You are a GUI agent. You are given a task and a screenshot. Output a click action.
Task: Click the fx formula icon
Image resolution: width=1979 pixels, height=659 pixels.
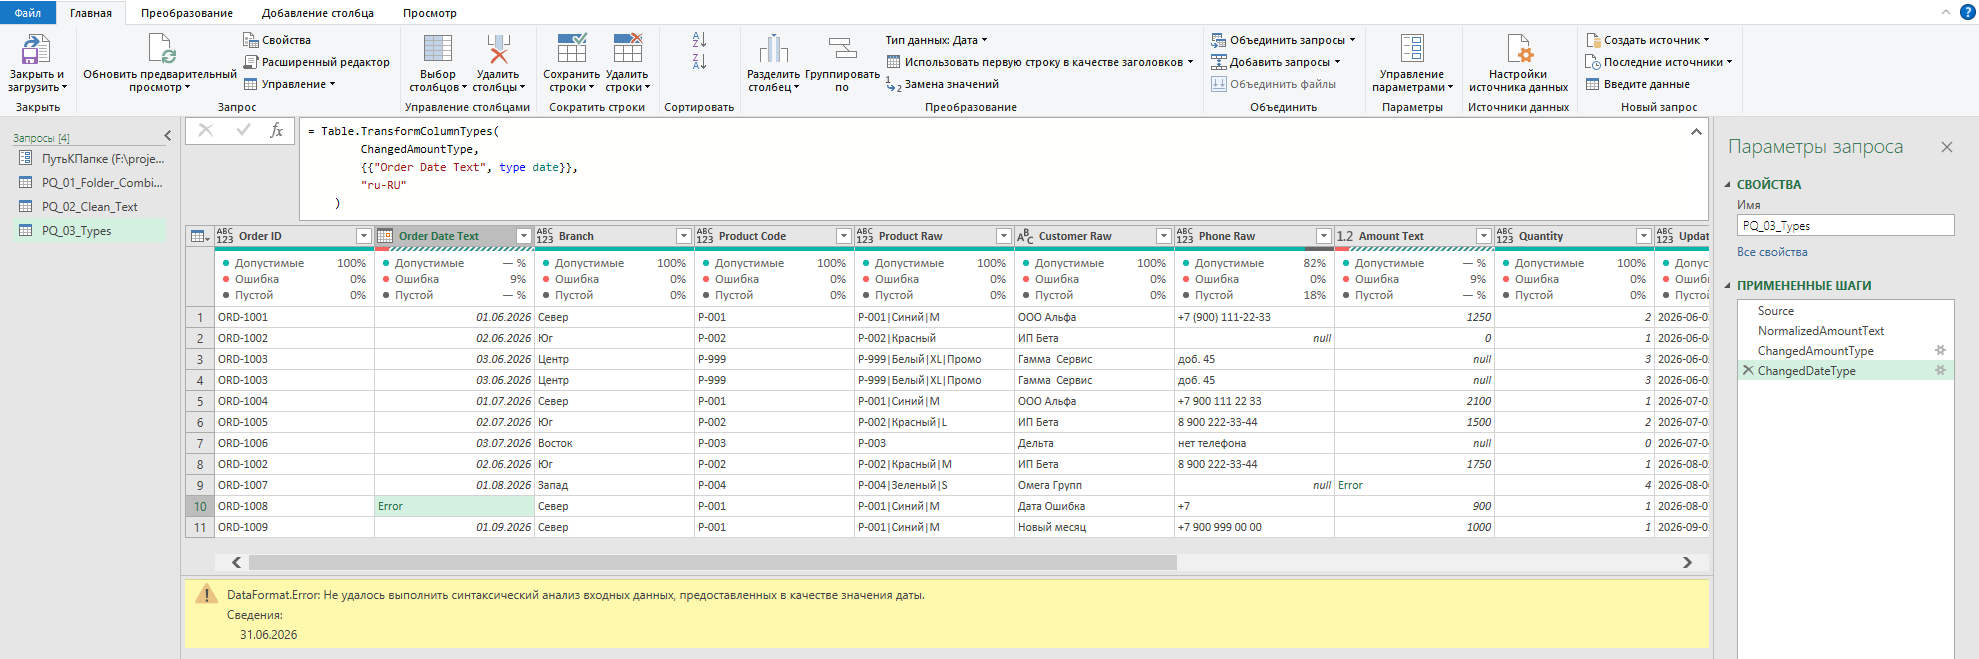point(277,130)
